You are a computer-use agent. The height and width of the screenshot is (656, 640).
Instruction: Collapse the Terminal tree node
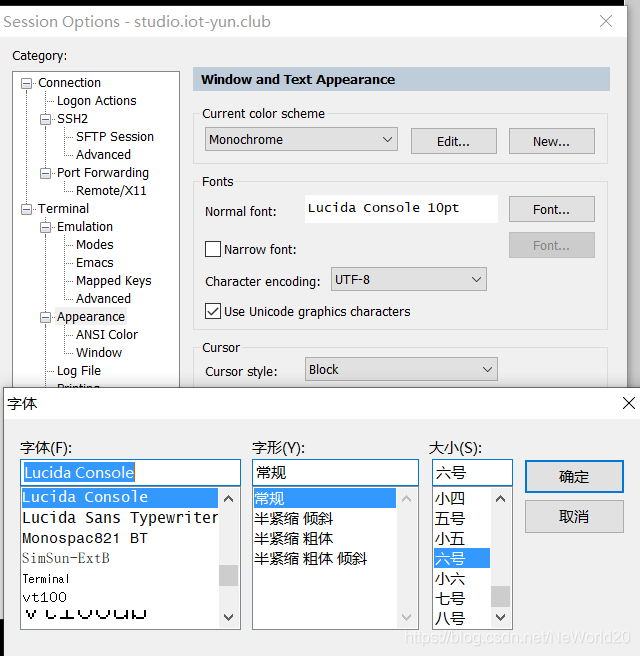coord(26,209)
